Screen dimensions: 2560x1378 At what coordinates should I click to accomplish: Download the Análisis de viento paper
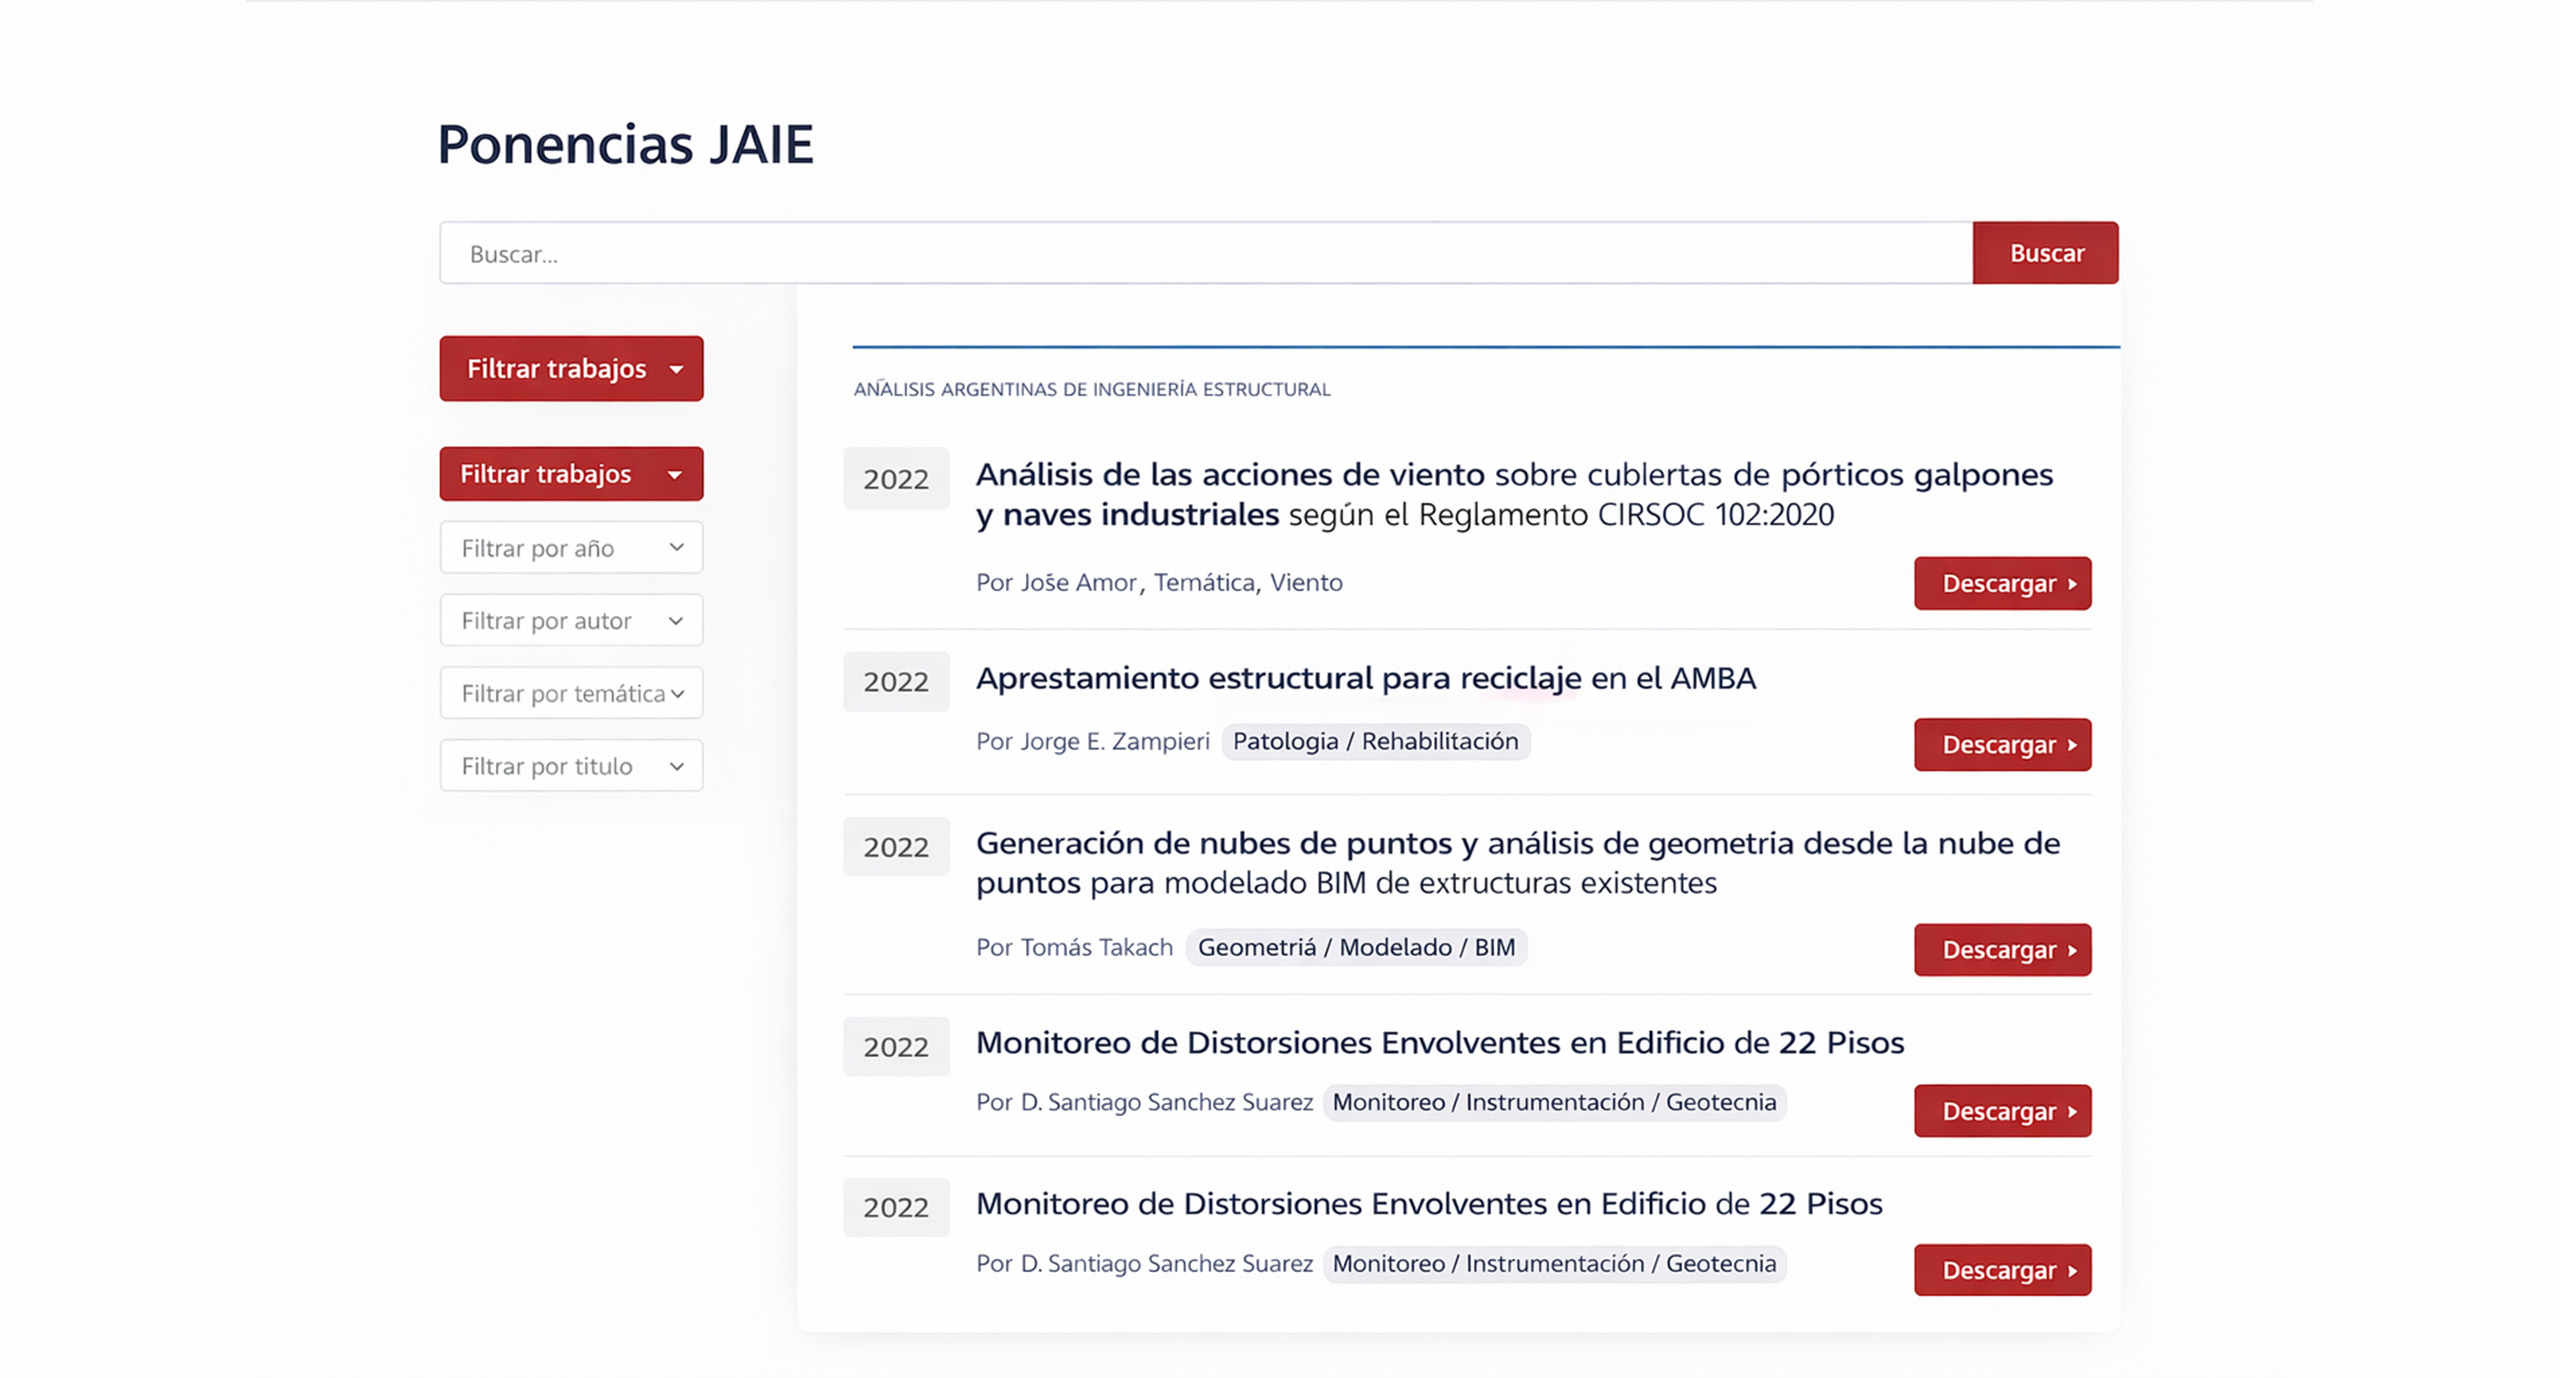pos(2002,583)
